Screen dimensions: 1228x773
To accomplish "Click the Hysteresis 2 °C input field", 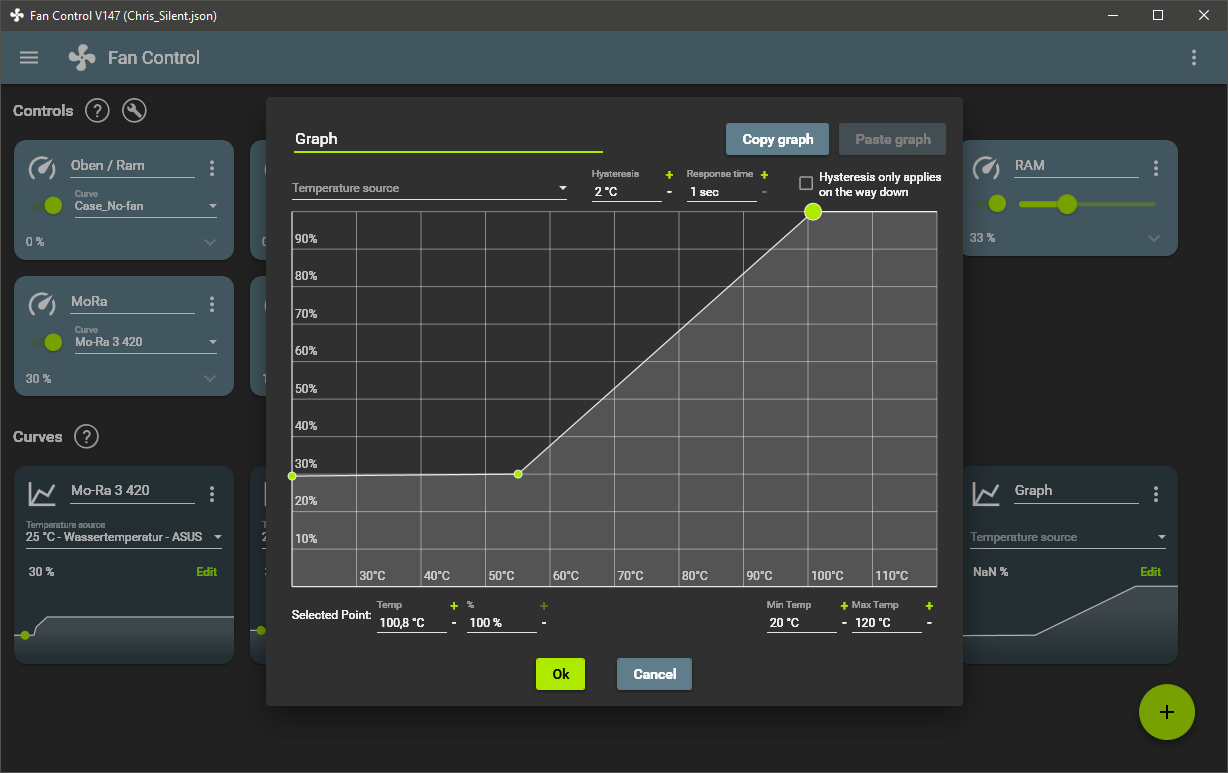I will click(x=626, y=191).
